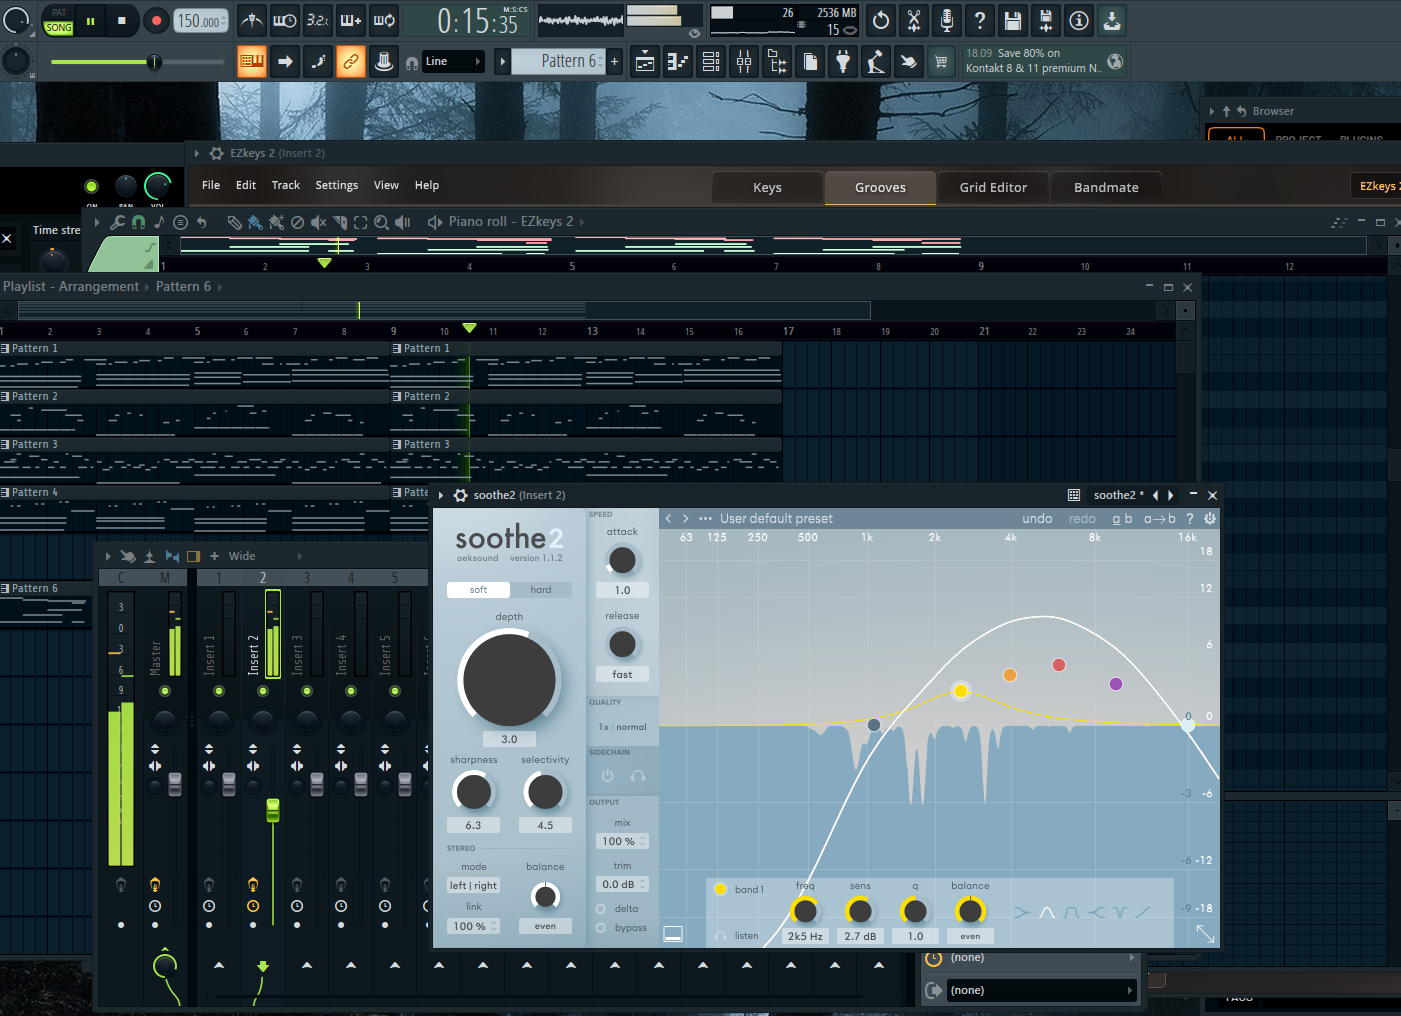Image resolution: width=1401 pixels, height=1016 pixels.
Task: Click soothe2 preset settings power-gear icon
Action: pyautogui.click(x=1210, y=518)
